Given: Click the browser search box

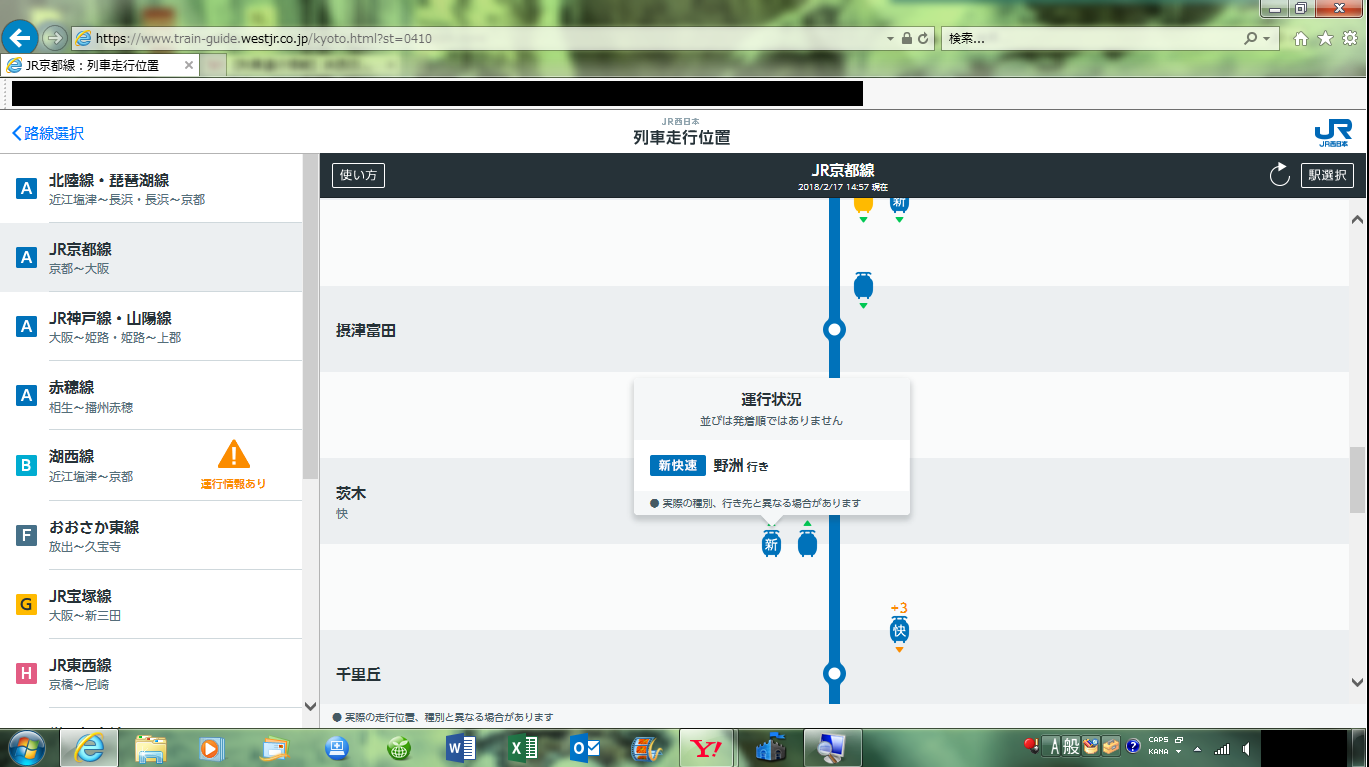Looking at the screenshot, I should point(1090,38).
